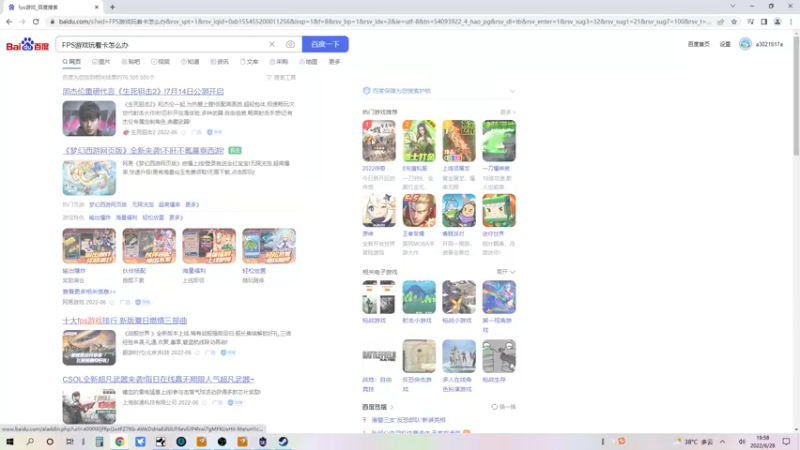Open Steam from the taskbar
This screenshot has width=800, height=450.
click(x=283, y=442)
